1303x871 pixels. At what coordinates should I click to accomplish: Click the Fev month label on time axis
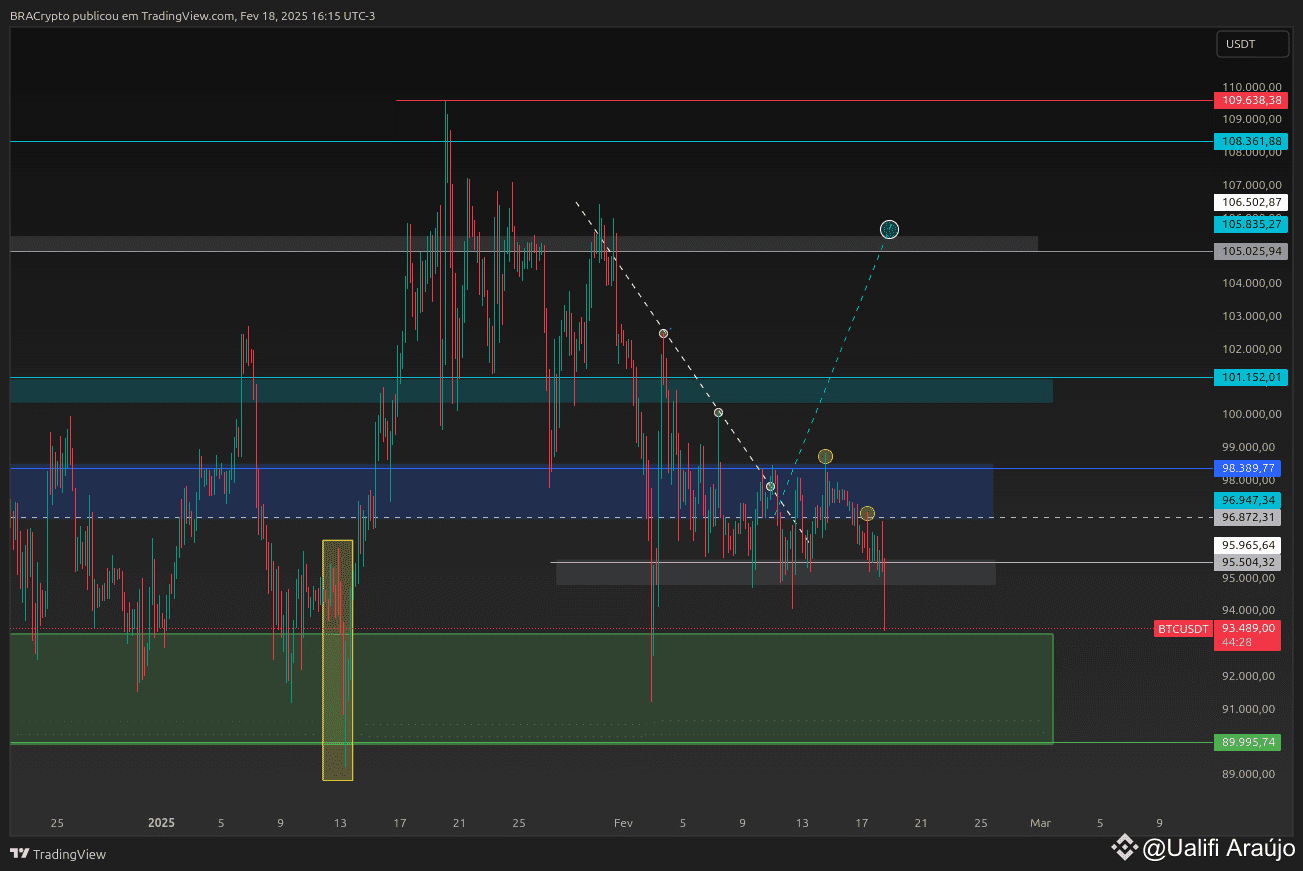click(x=623, y=824)
